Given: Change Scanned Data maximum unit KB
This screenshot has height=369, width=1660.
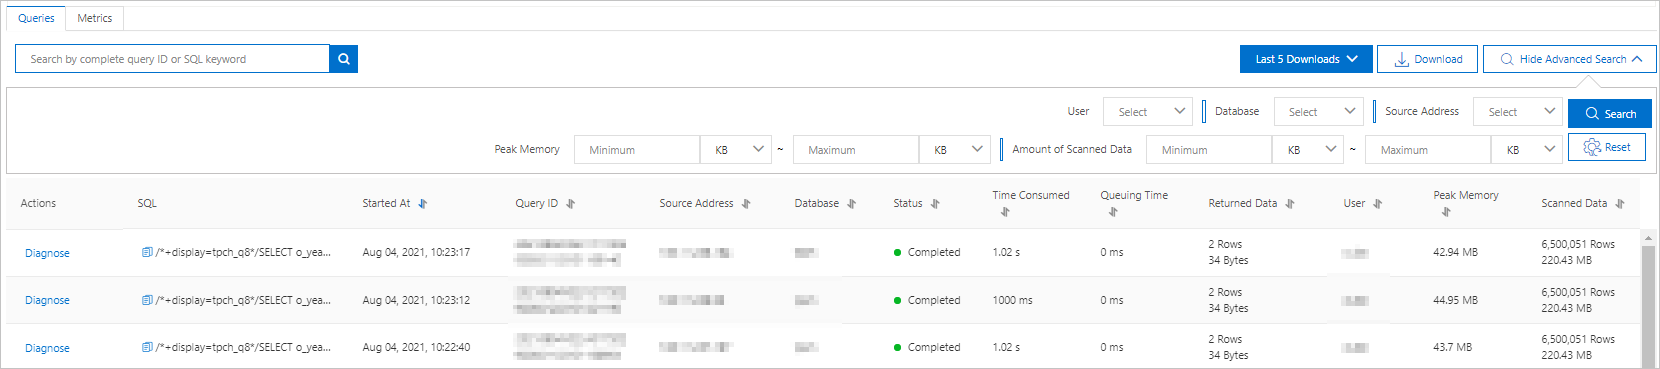Looking at the screenshot, I should point(1527,150).
